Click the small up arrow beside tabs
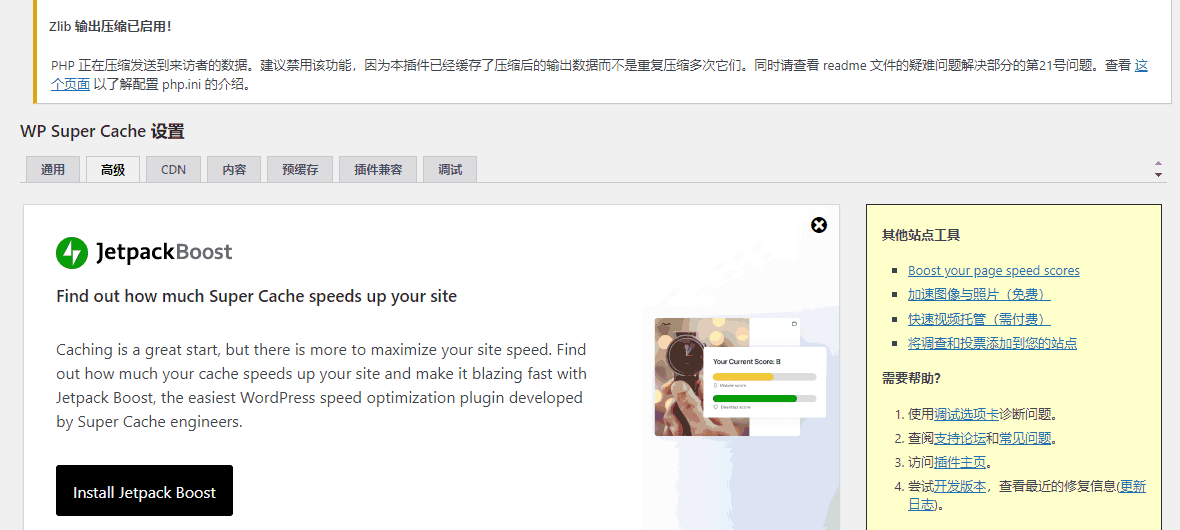 point(1158,163)
